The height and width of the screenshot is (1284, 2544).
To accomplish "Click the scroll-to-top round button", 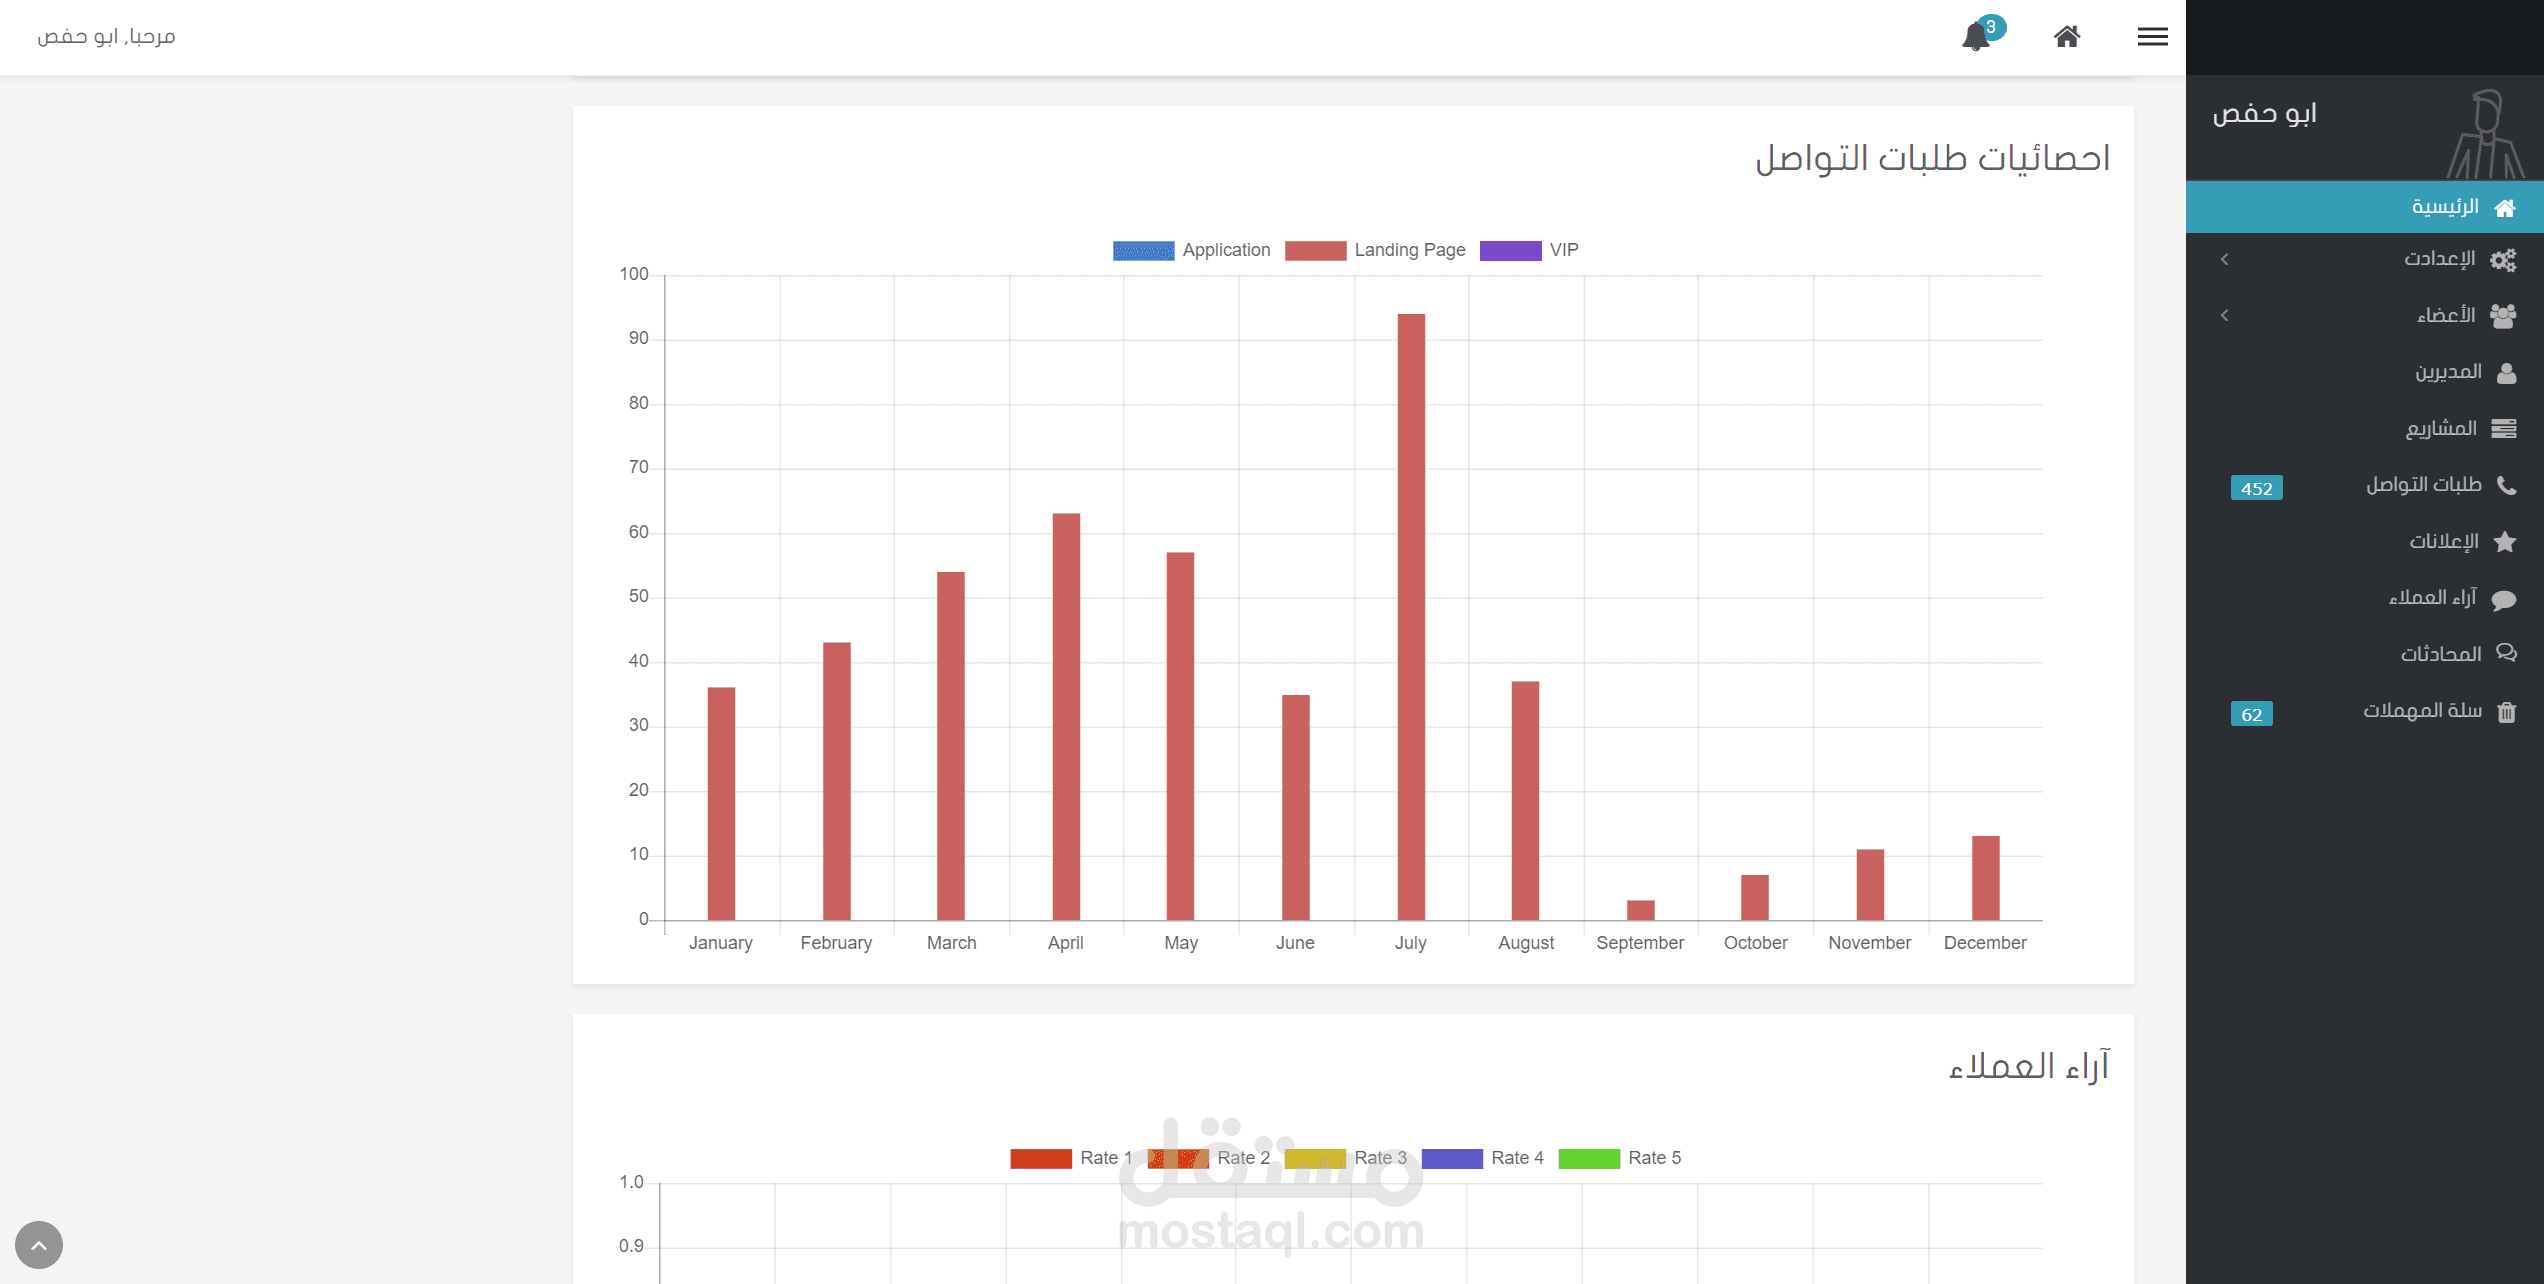I will coord(39,1245).
